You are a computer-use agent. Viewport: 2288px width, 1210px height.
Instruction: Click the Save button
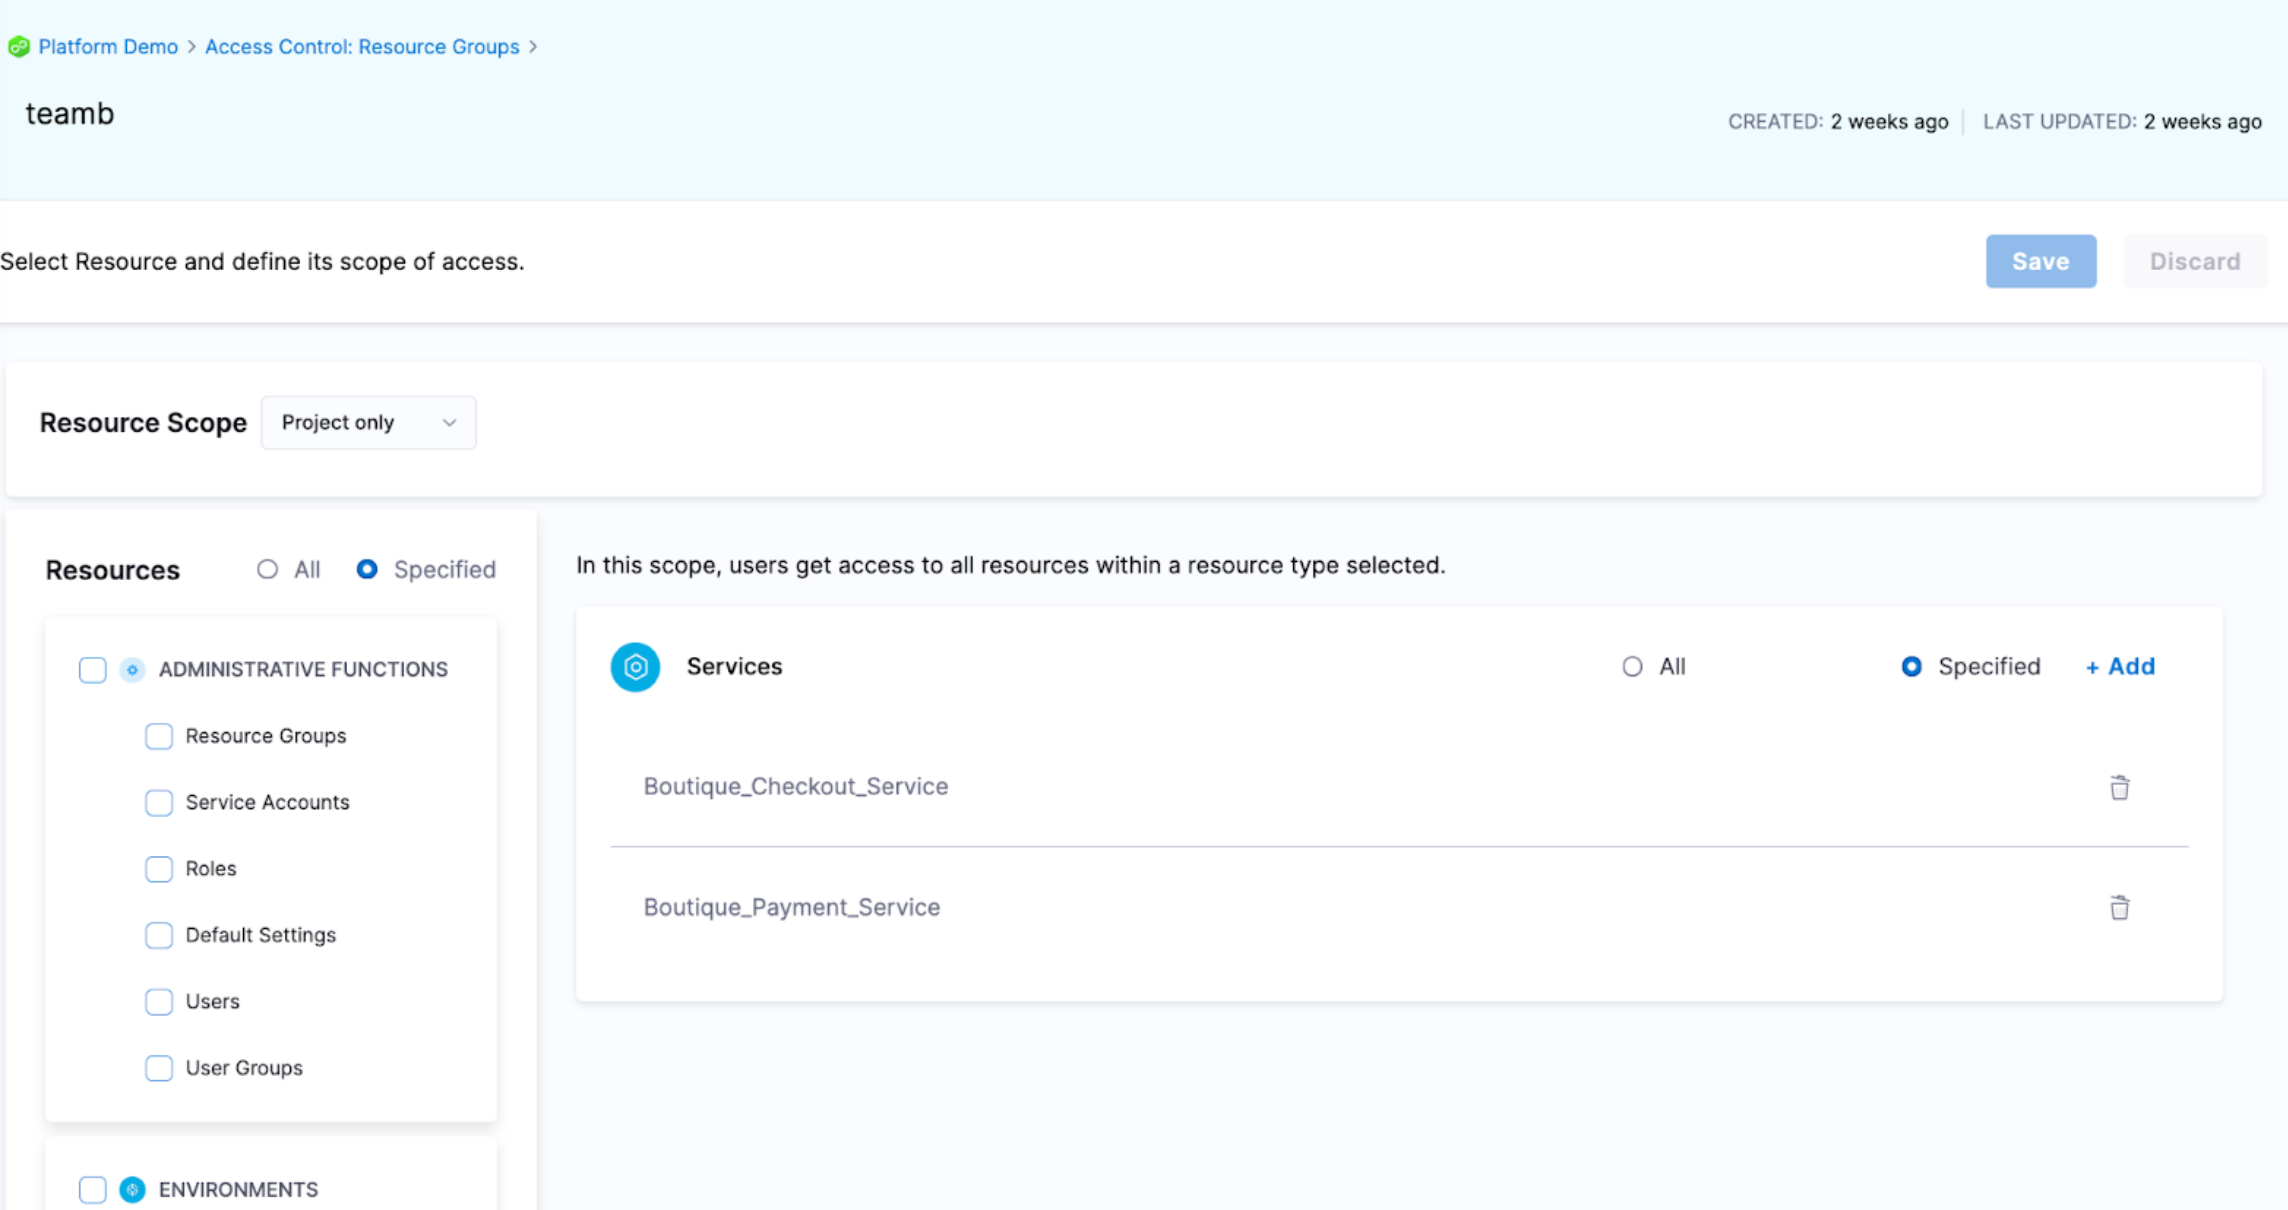[2040, 262]
